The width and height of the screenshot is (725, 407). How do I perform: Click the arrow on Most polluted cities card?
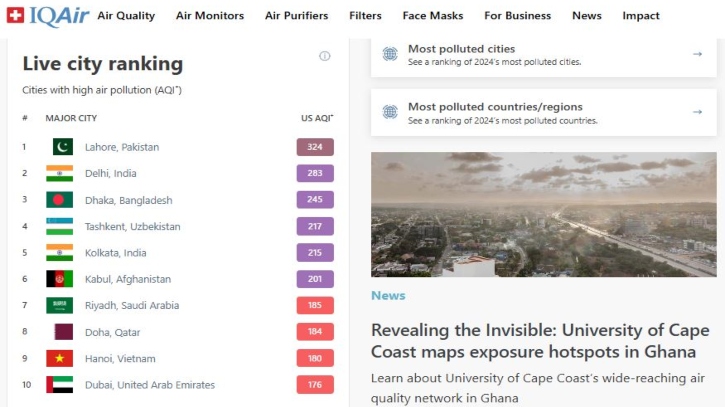click(x=697, y=54)
